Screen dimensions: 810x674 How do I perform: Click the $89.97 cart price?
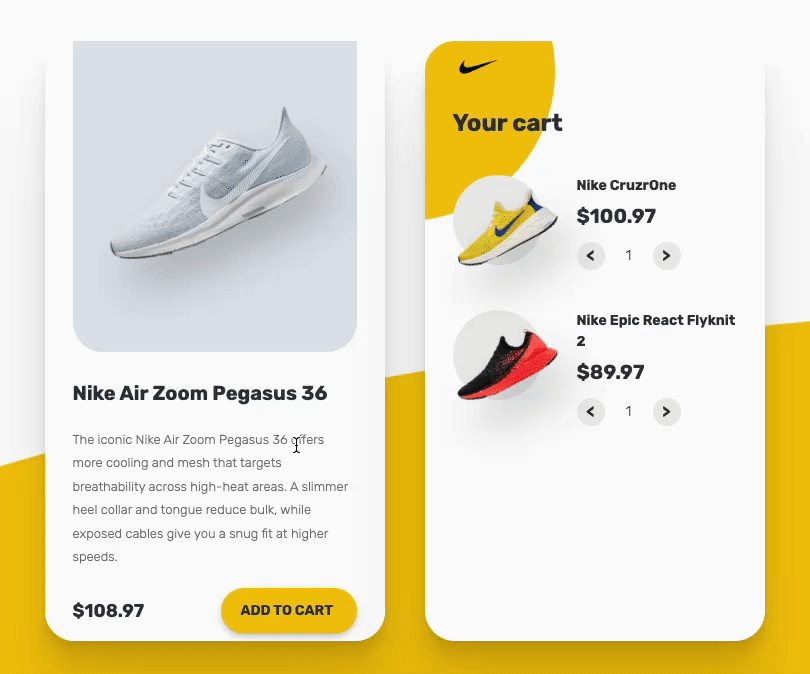(611, 372)
